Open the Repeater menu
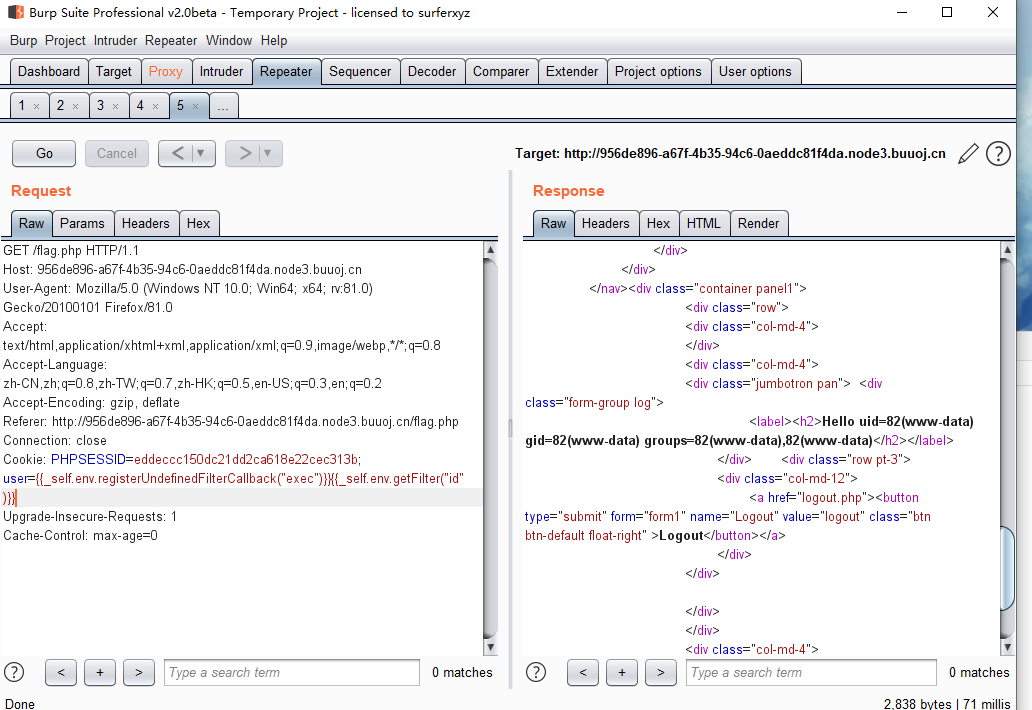 (x=171, y=41)
